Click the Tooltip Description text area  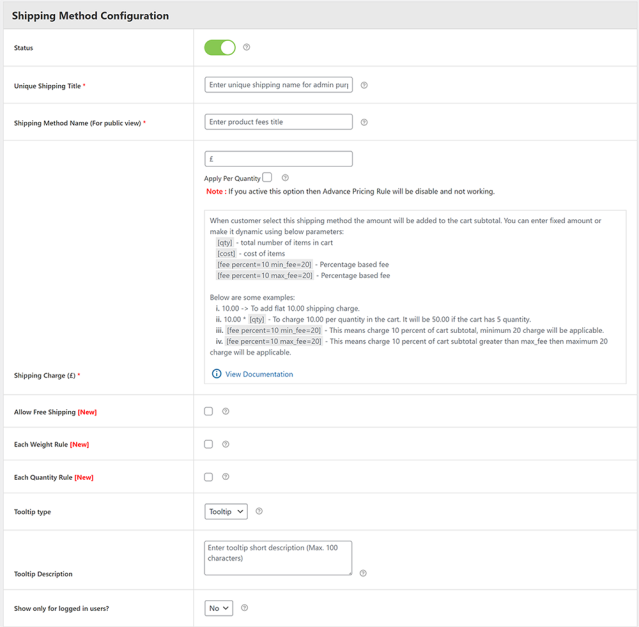pyautogui.click(x=278, y=558)
